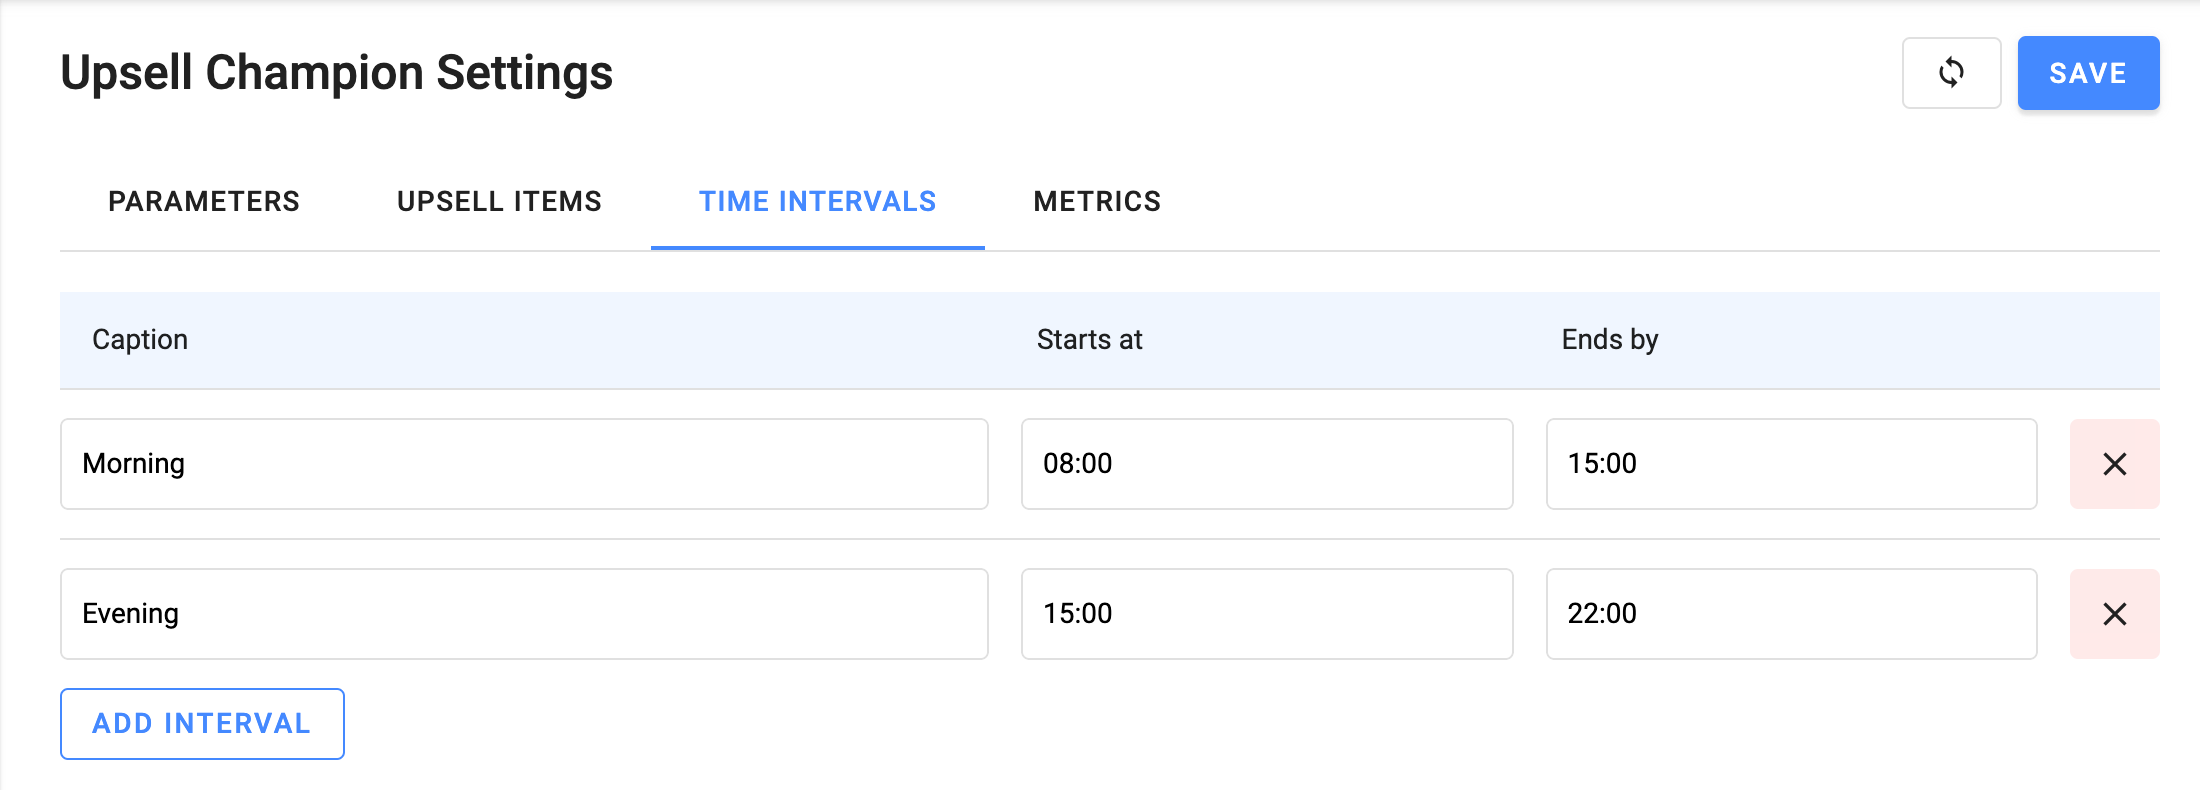The height and width of the screenshot is (790, 2200).
Task: Switch to the Parameters tab
Action: click(204, 202)
